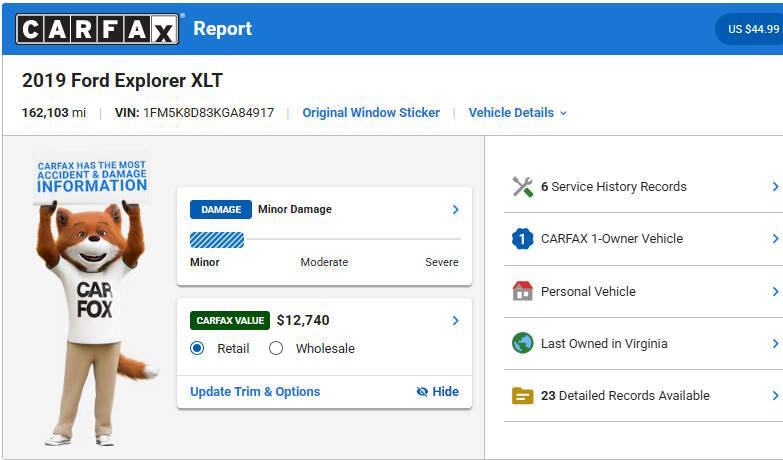Click Update Trim & Options link

click(255, 392)
